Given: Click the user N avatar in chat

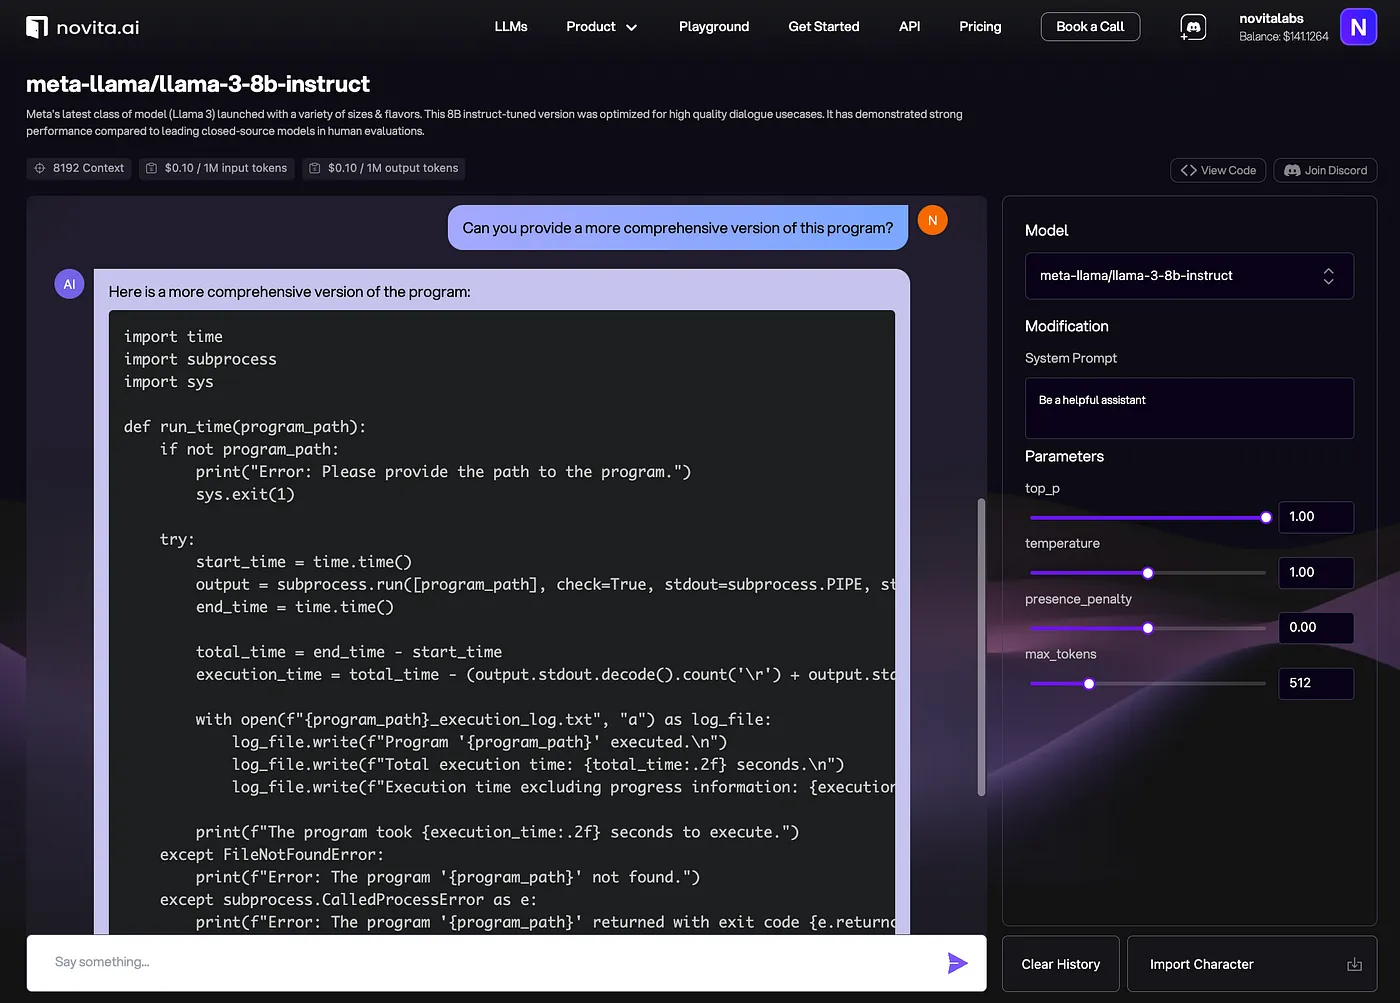Looking at the screenshot, I should click(932, 220).
